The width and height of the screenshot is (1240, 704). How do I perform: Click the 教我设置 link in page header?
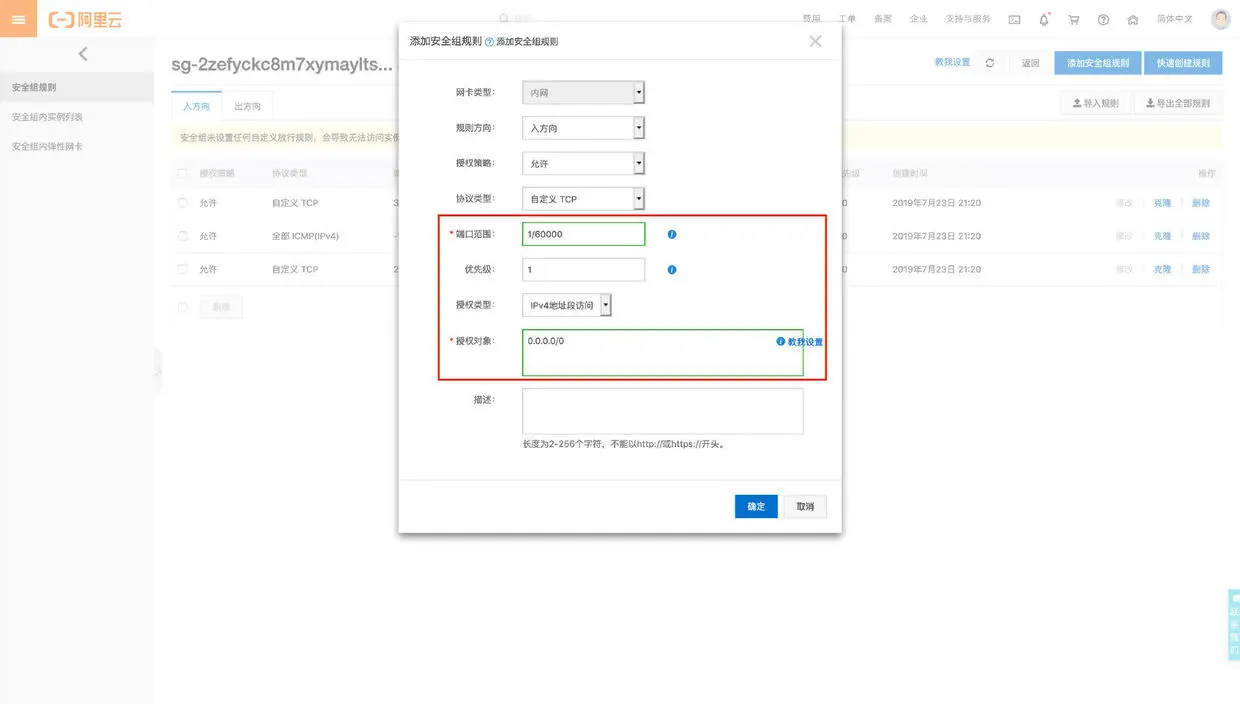[952, 62]
